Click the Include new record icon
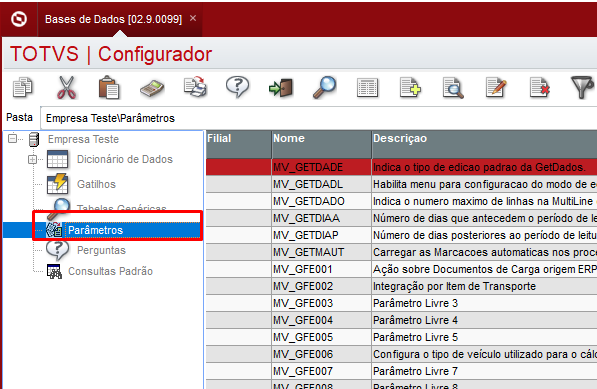This screenshot has height=389, width=597. (410, 88)
